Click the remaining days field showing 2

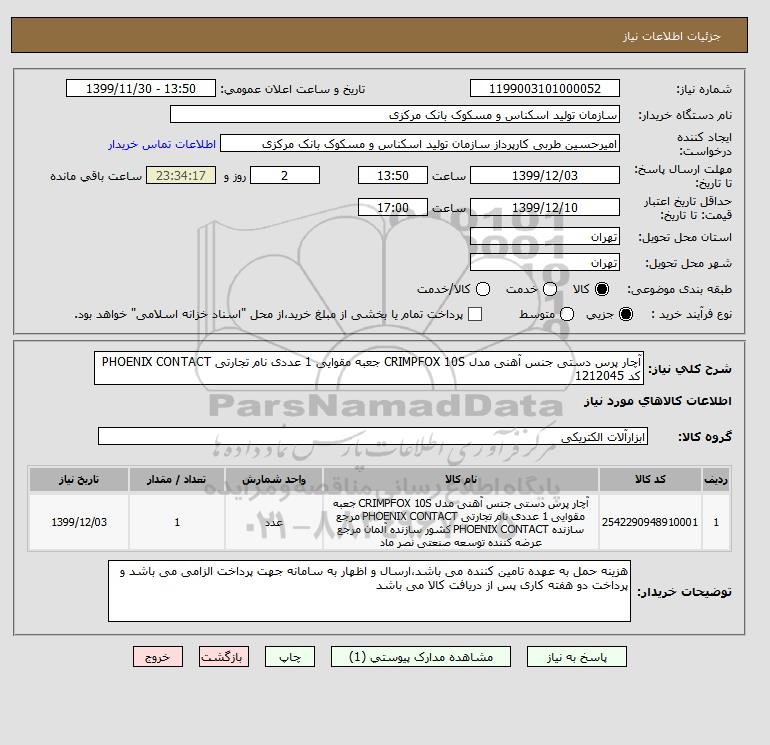(x=285, y=175)
